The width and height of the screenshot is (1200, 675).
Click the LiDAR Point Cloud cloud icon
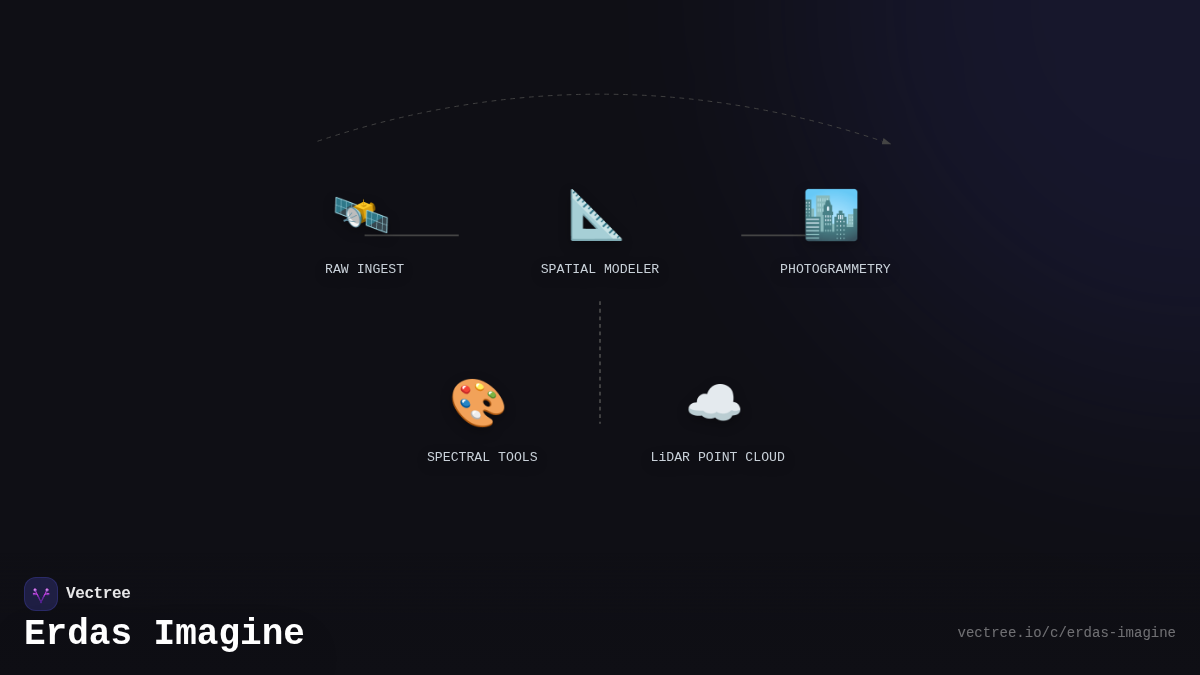(x=714, y=403)
